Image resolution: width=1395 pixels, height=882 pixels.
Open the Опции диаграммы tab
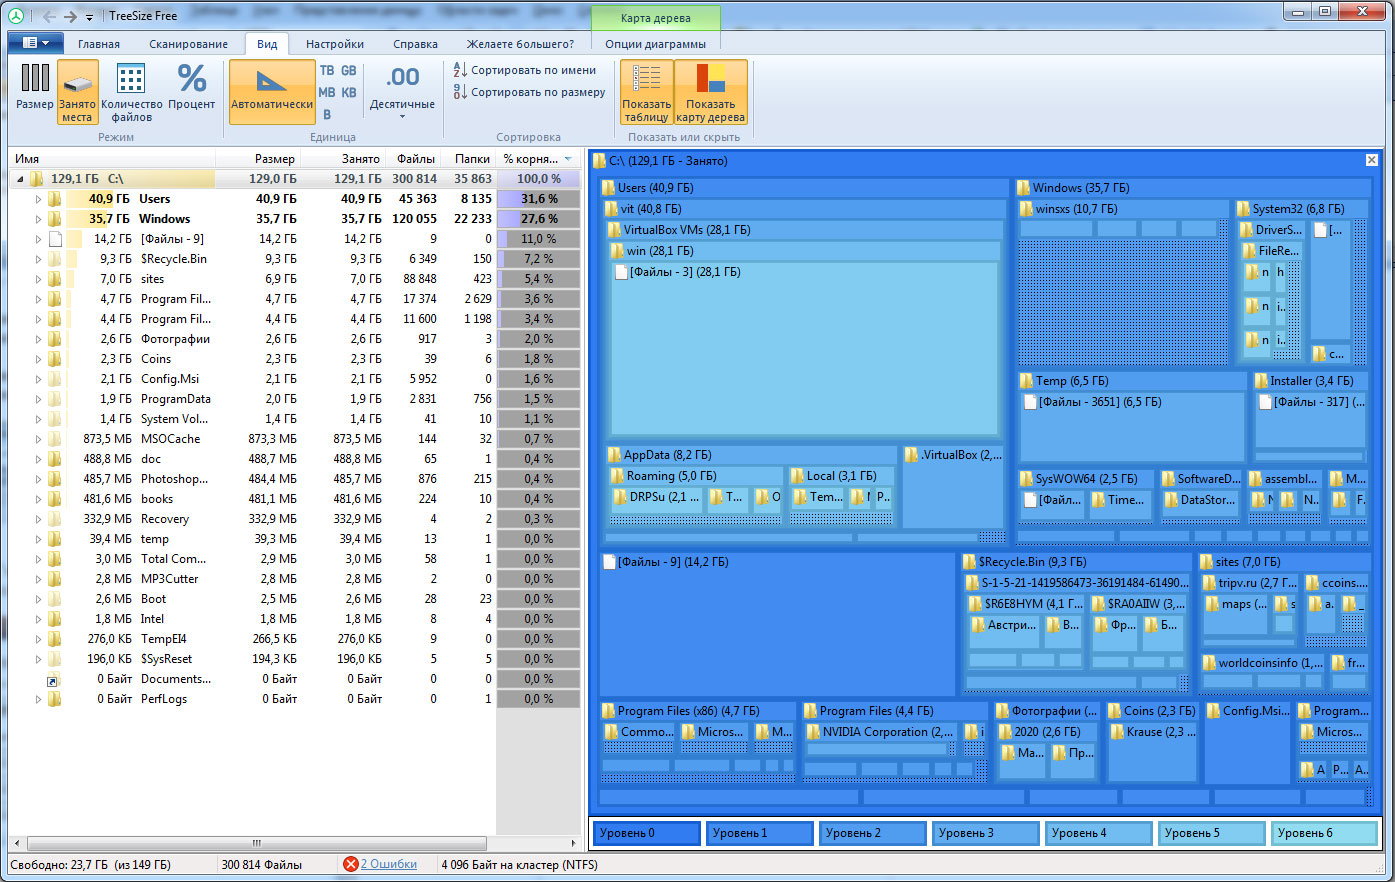coord(655,44)
